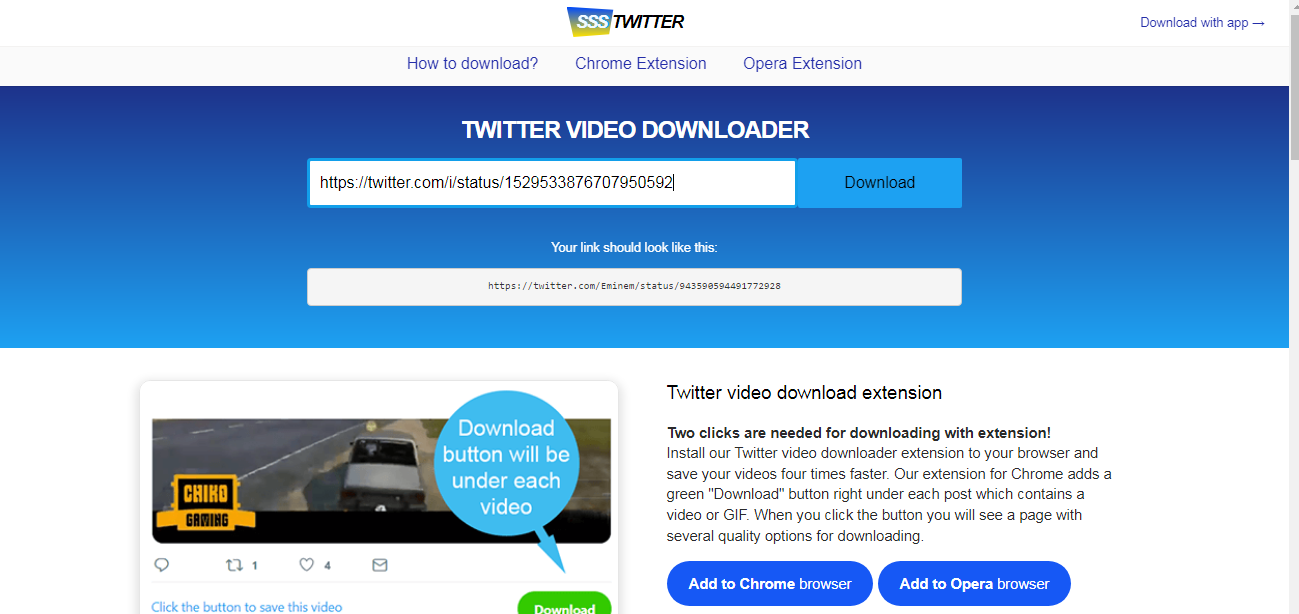1299x614 pixels.
Task: Click the example Eminem status link box
Action: (x=634, y=286)
